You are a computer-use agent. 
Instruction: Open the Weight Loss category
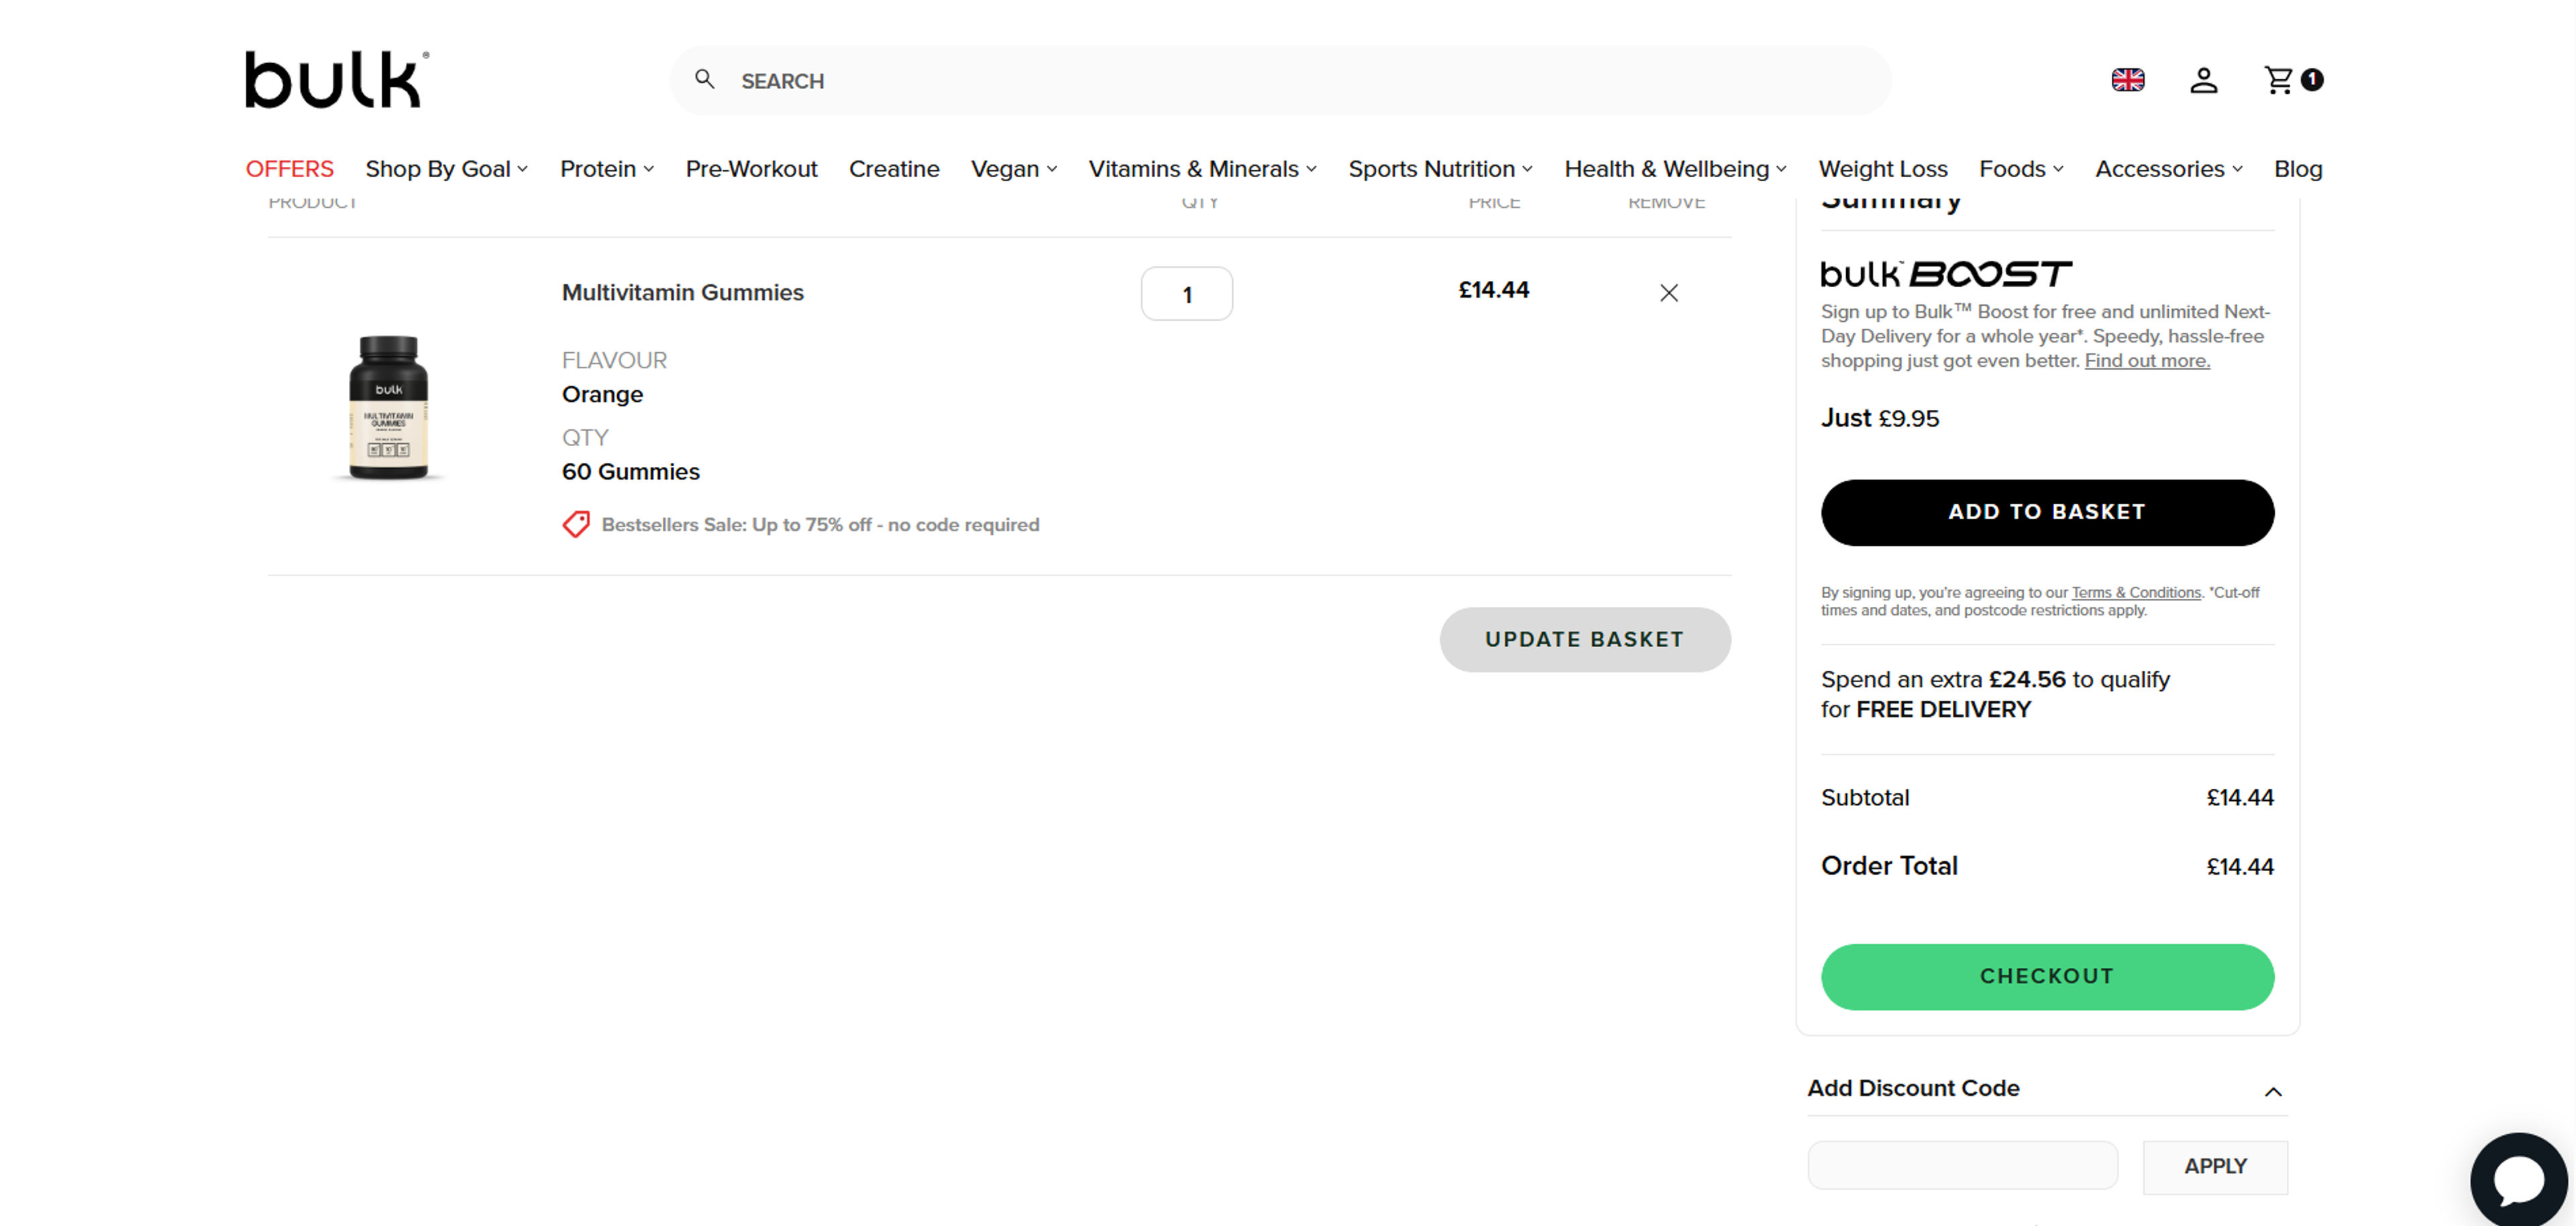pyautogui.click(x=1882, y=169)
